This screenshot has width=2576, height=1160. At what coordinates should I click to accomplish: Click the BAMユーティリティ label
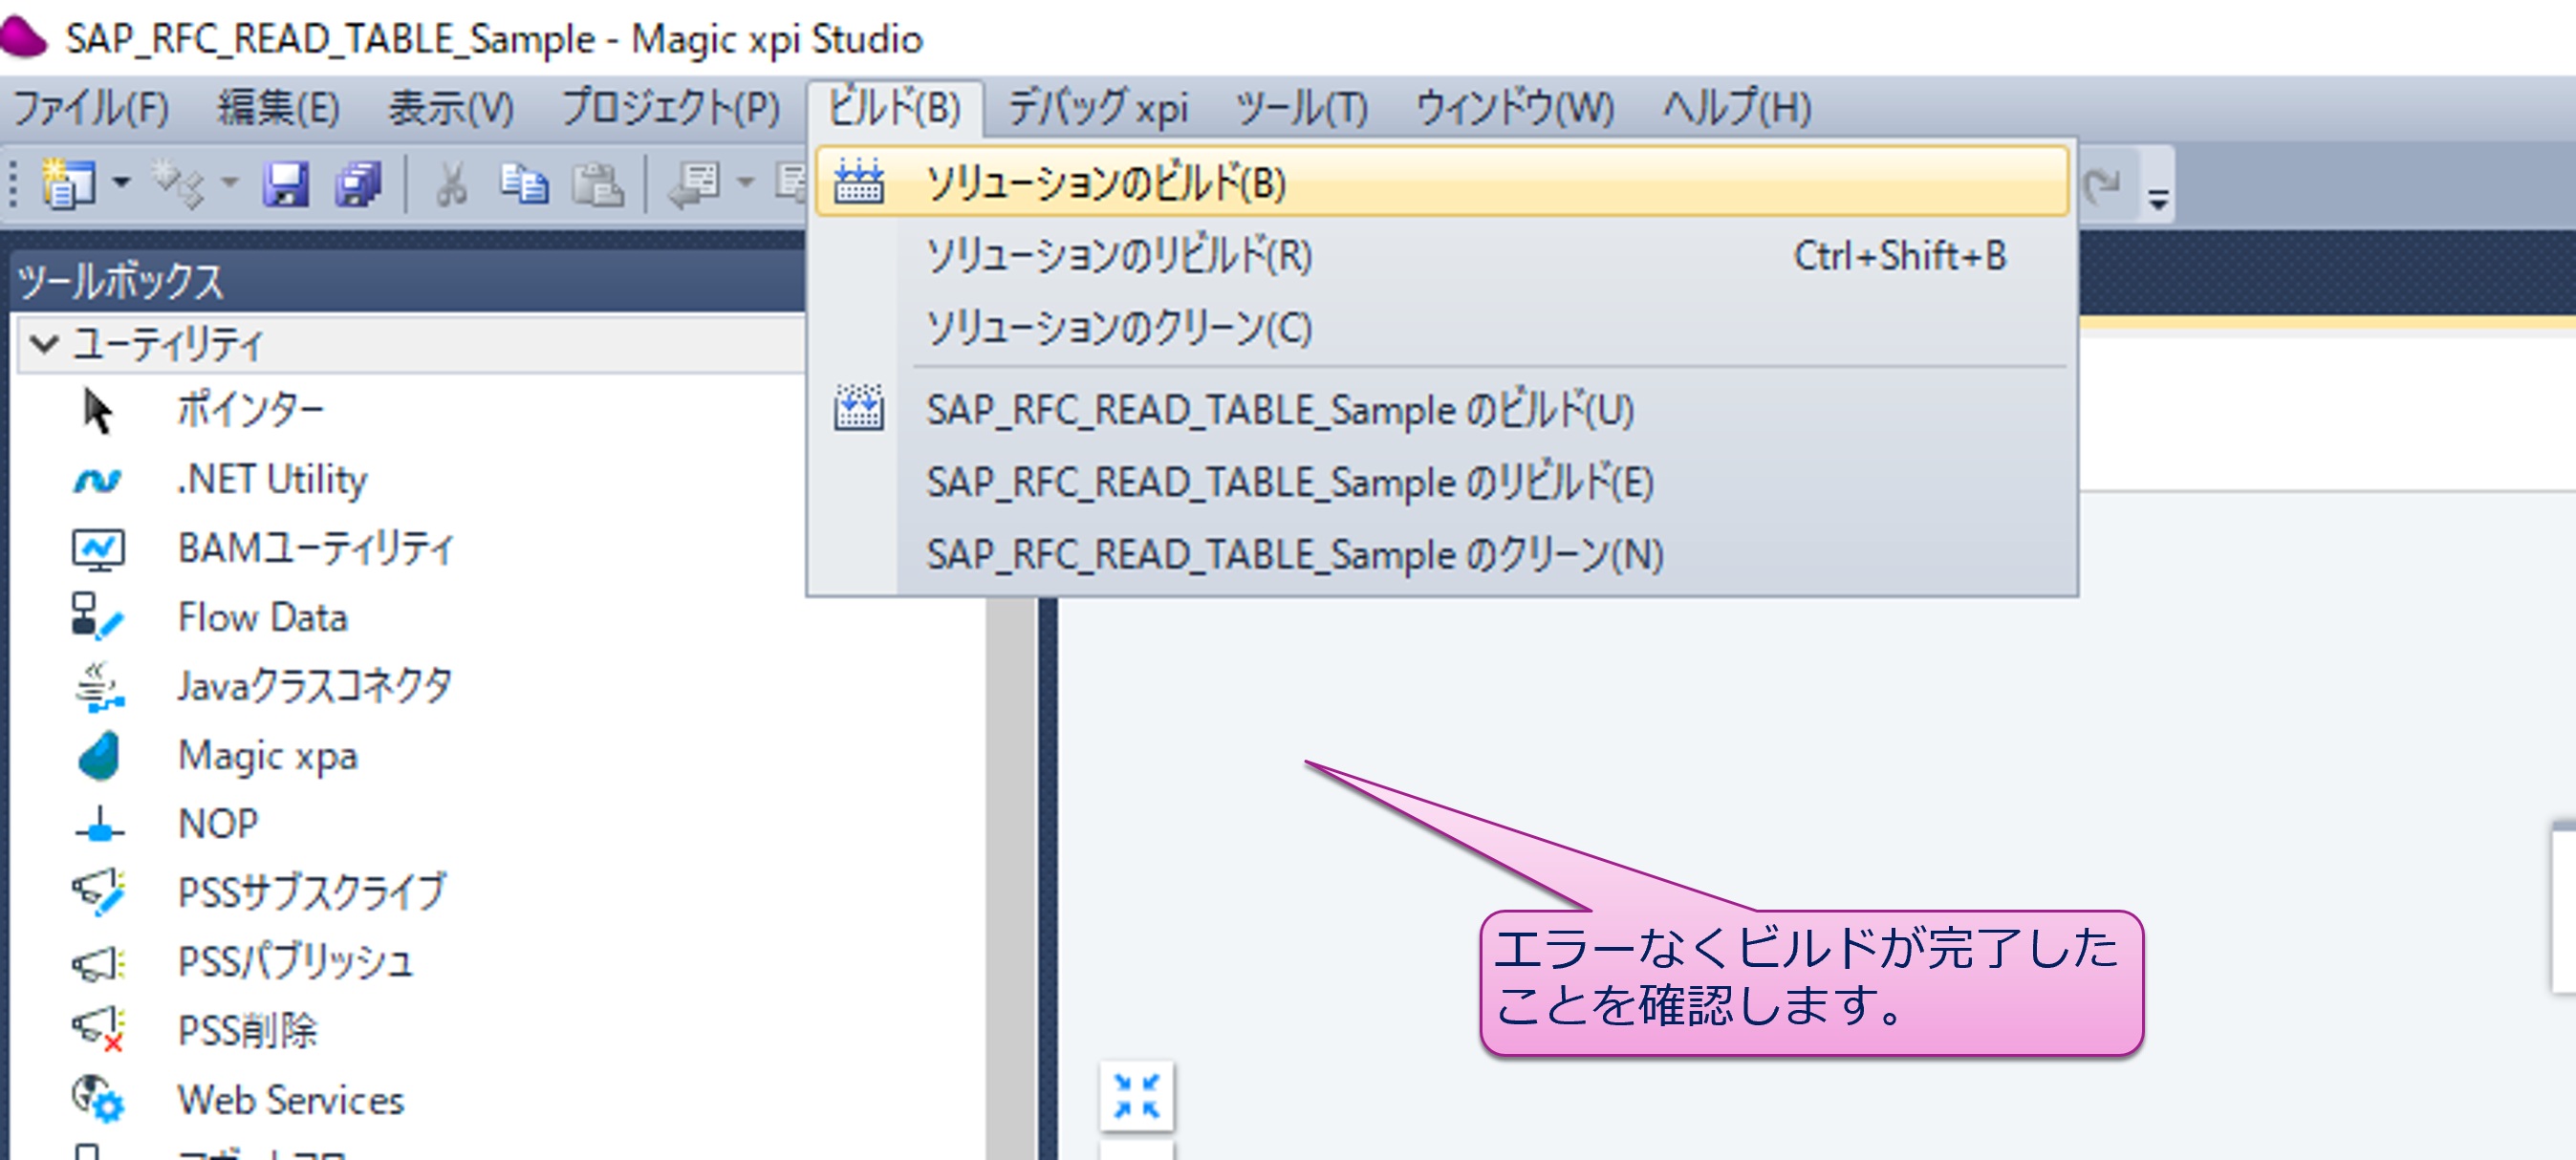[x=316, y=549]
